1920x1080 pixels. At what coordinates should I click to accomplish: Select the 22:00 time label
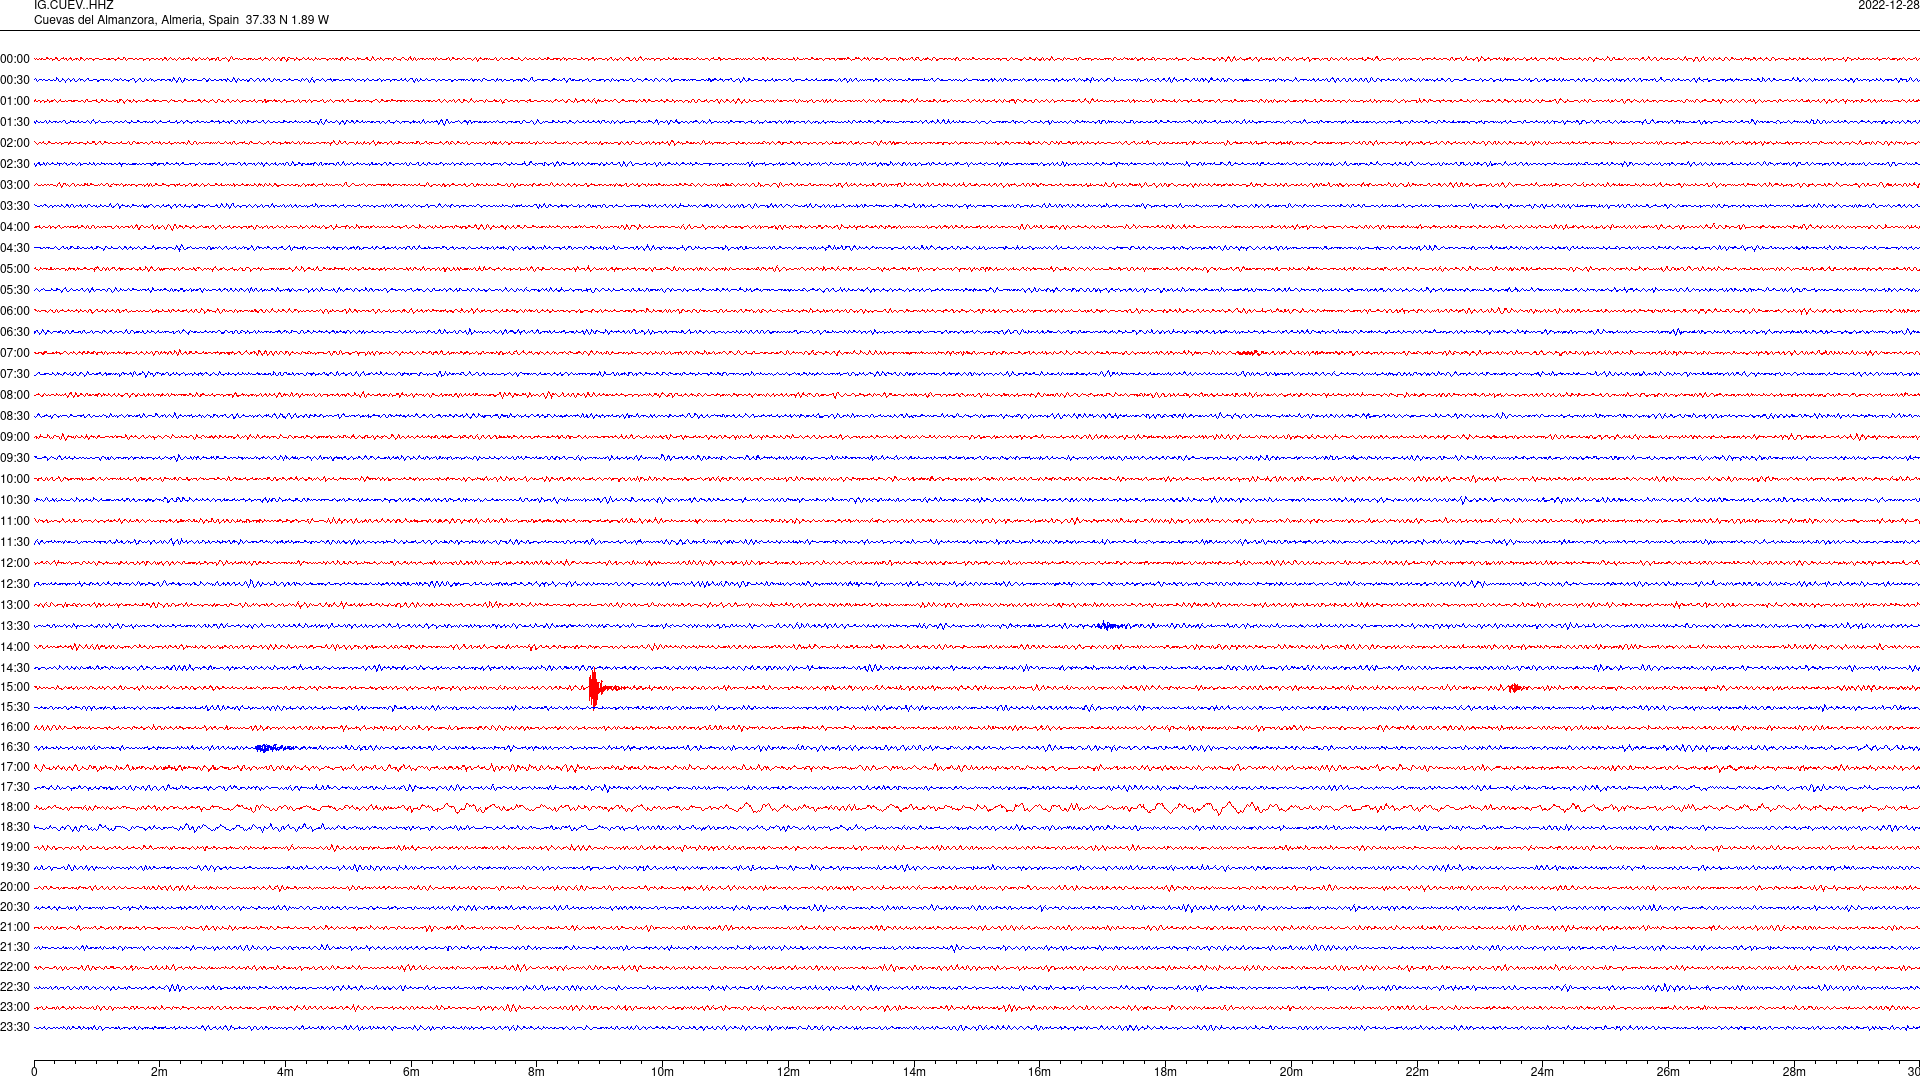[x=15, y=967]
